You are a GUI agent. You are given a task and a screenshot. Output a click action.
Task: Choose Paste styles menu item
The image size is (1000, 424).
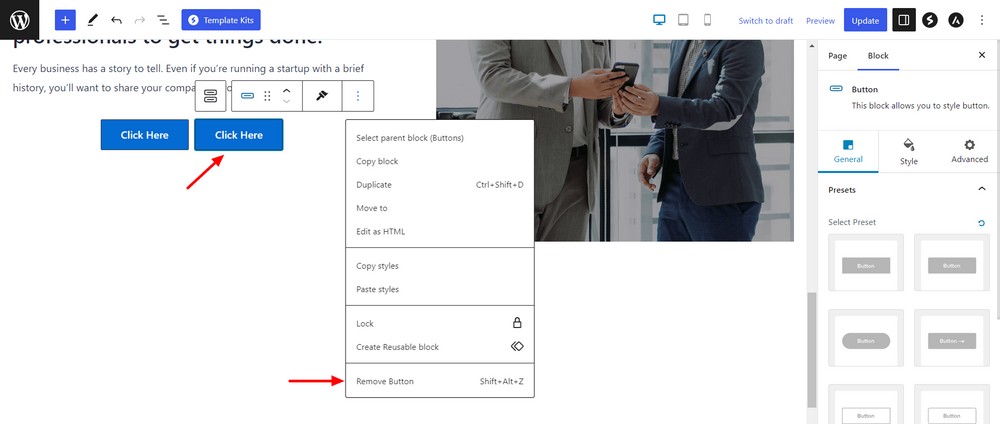[440, 289]
